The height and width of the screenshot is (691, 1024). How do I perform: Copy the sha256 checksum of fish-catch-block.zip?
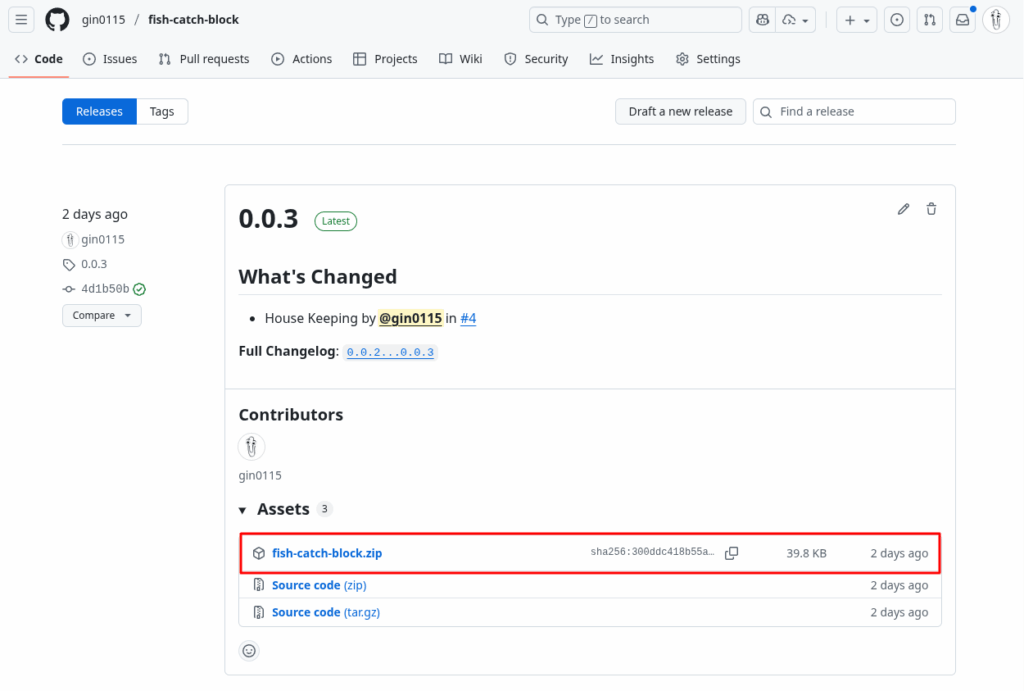click(x=731, y=553)
